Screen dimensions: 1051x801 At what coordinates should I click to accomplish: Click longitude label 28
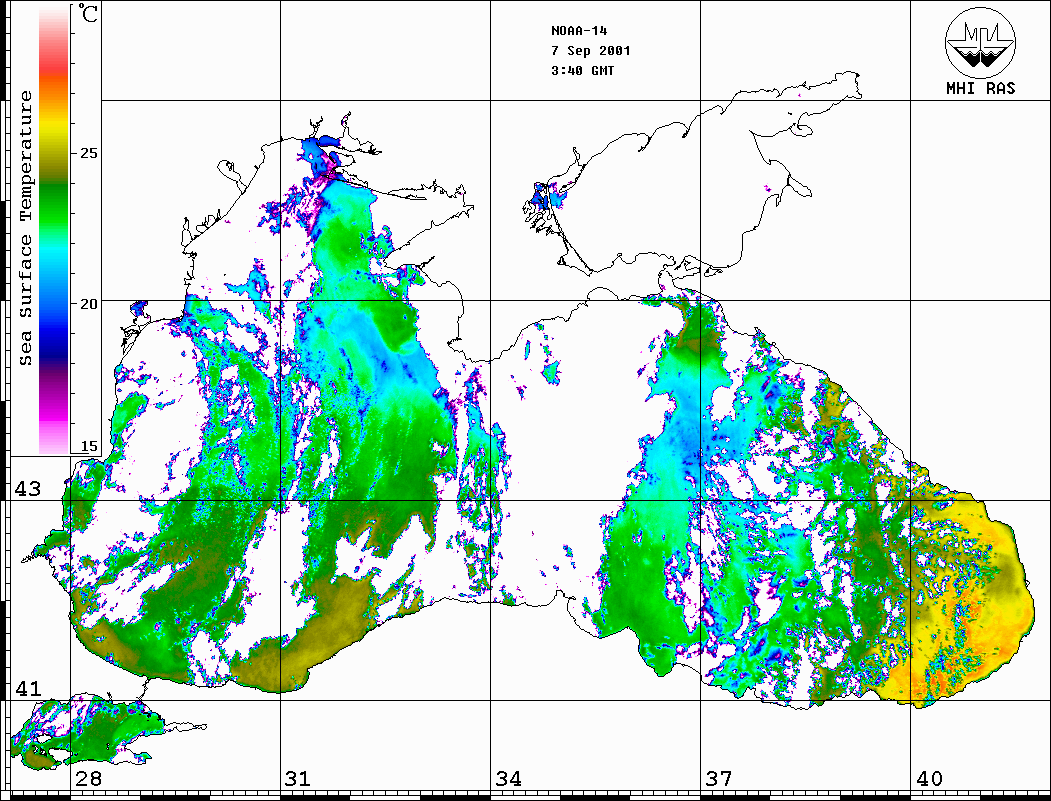point(88,778)
